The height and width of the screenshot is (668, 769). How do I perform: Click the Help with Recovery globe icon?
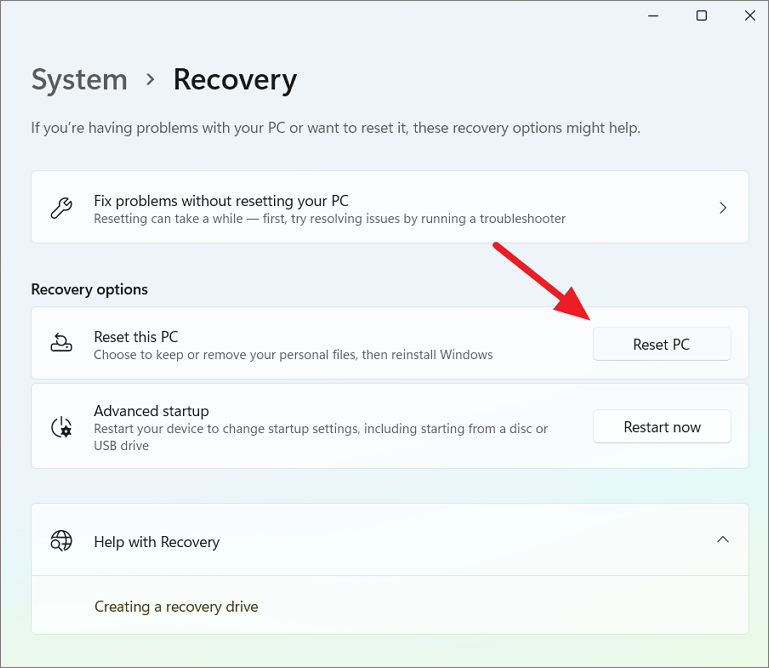[61, 541]
